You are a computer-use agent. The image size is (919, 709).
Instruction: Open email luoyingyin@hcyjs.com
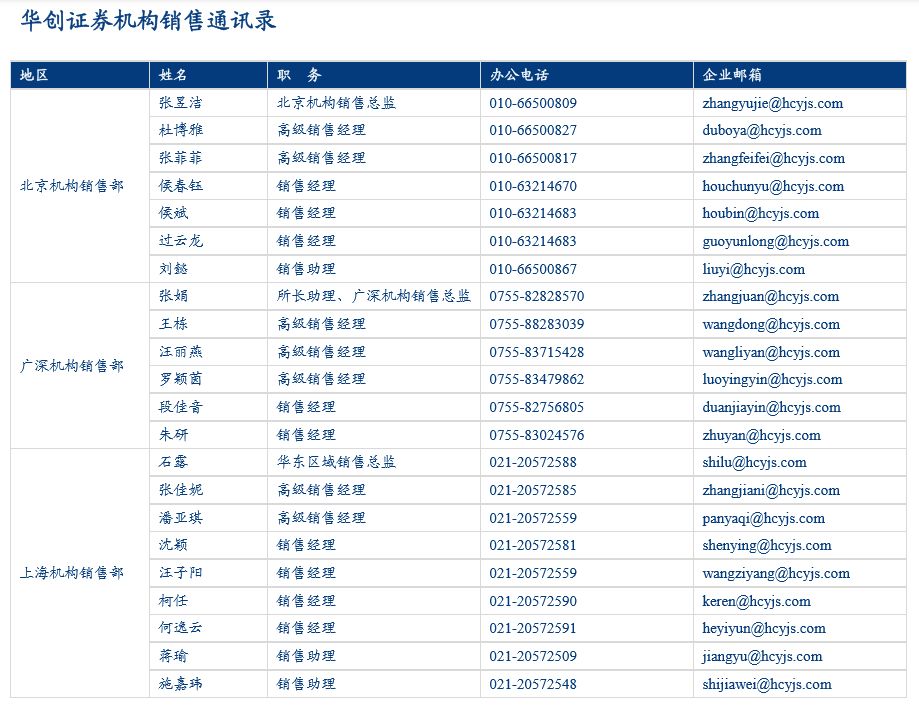point(772,380)
